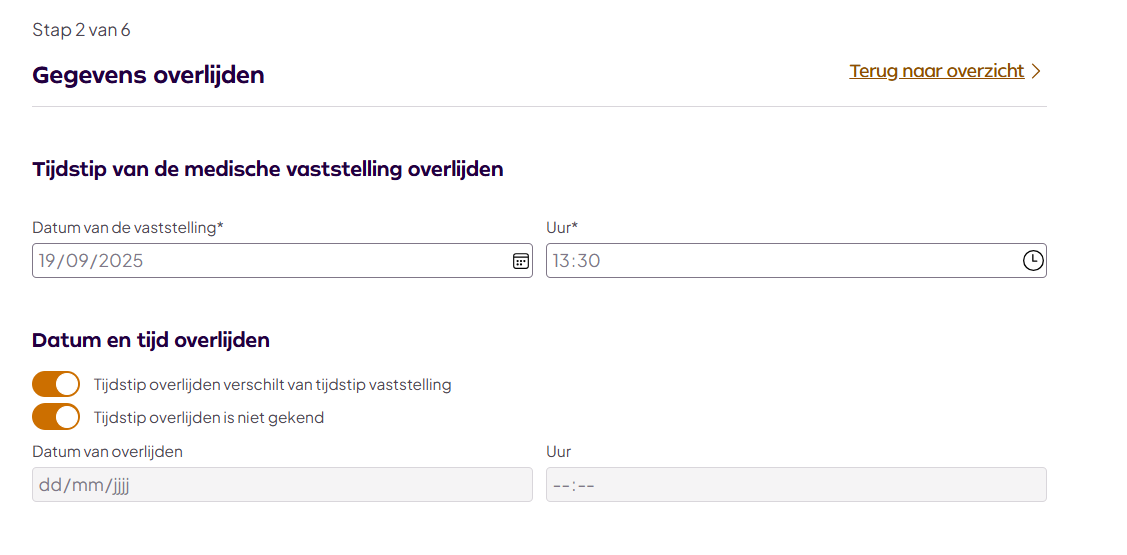The width and height of the screenshot is (1127, 555).
Task: Click the label text Tijdstip overlijden is niet gekend
Action: point(209,418)
